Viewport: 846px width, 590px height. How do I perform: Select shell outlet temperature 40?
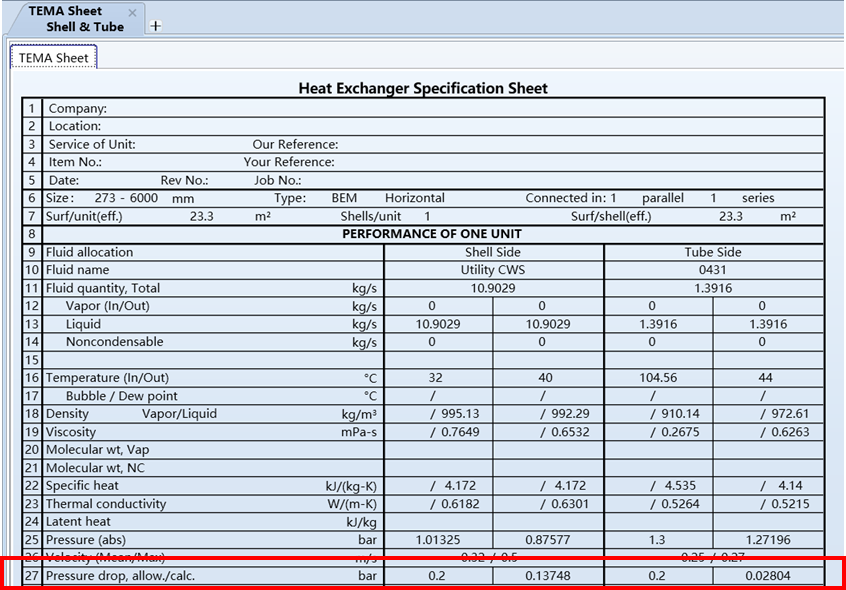pos(545,378)
